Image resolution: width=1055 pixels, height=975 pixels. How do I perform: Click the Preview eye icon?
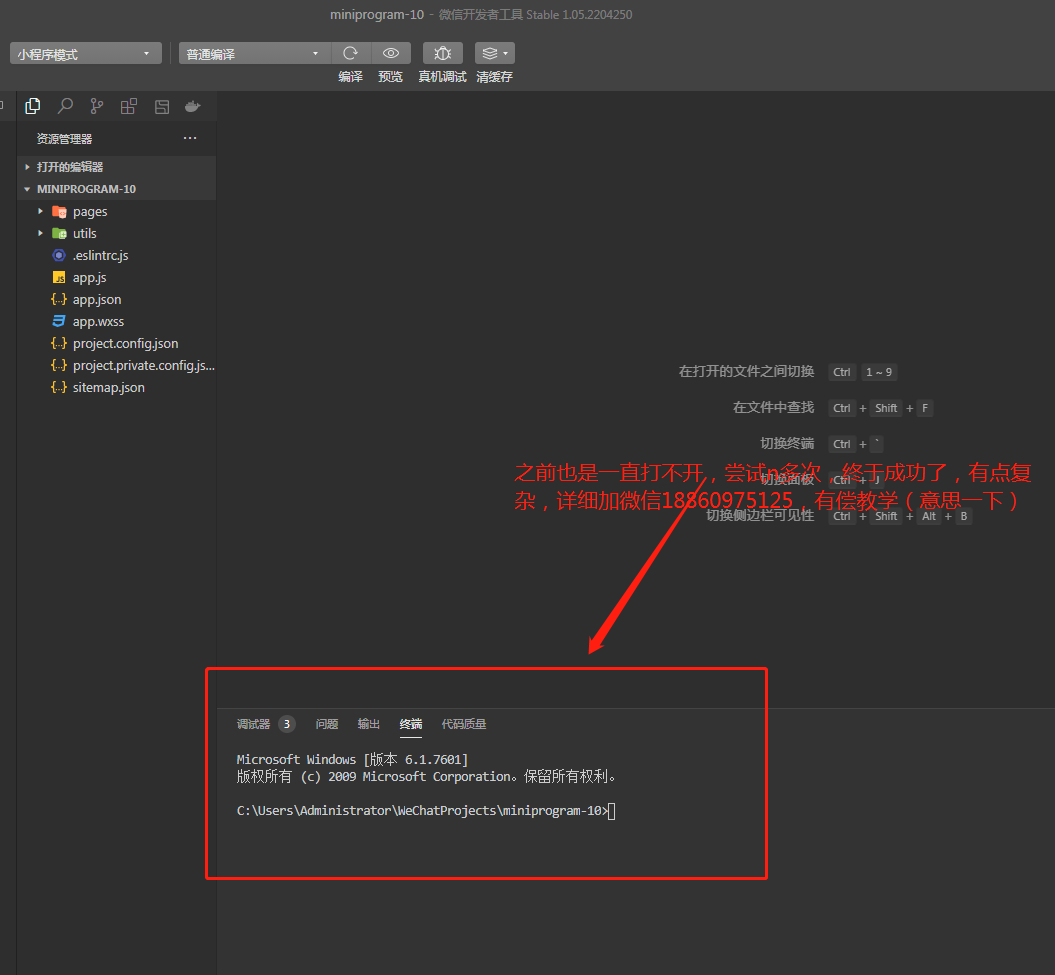pyautogui.click(x=391, y=53)
